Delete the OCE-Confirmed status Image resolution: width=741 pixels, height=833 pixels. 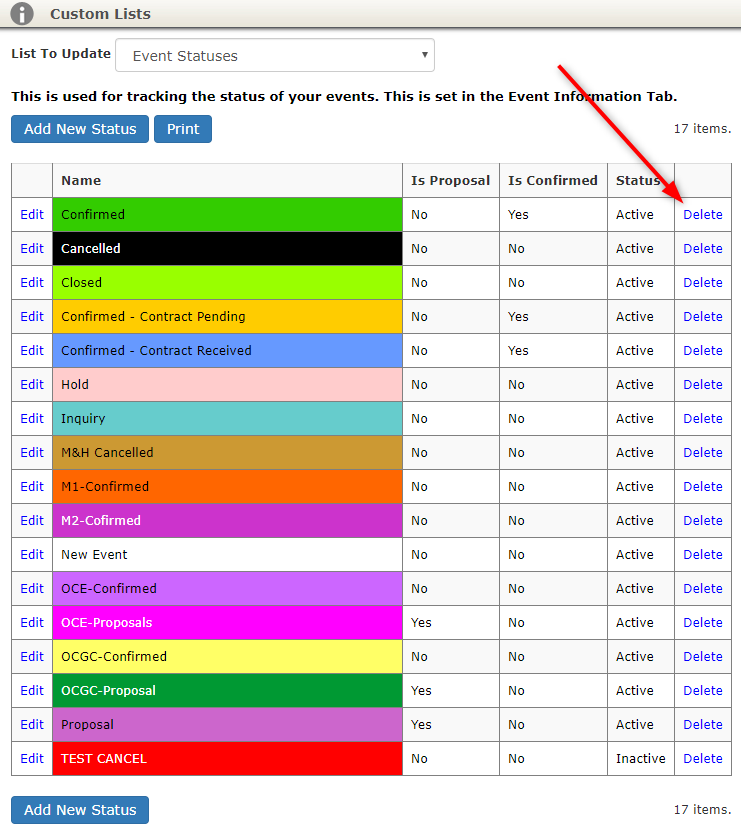tap(703, 589)
